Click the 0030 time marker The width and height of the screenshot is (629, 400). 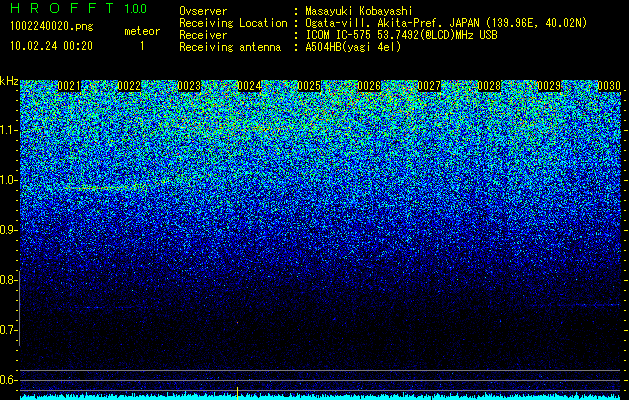(609, 86)
